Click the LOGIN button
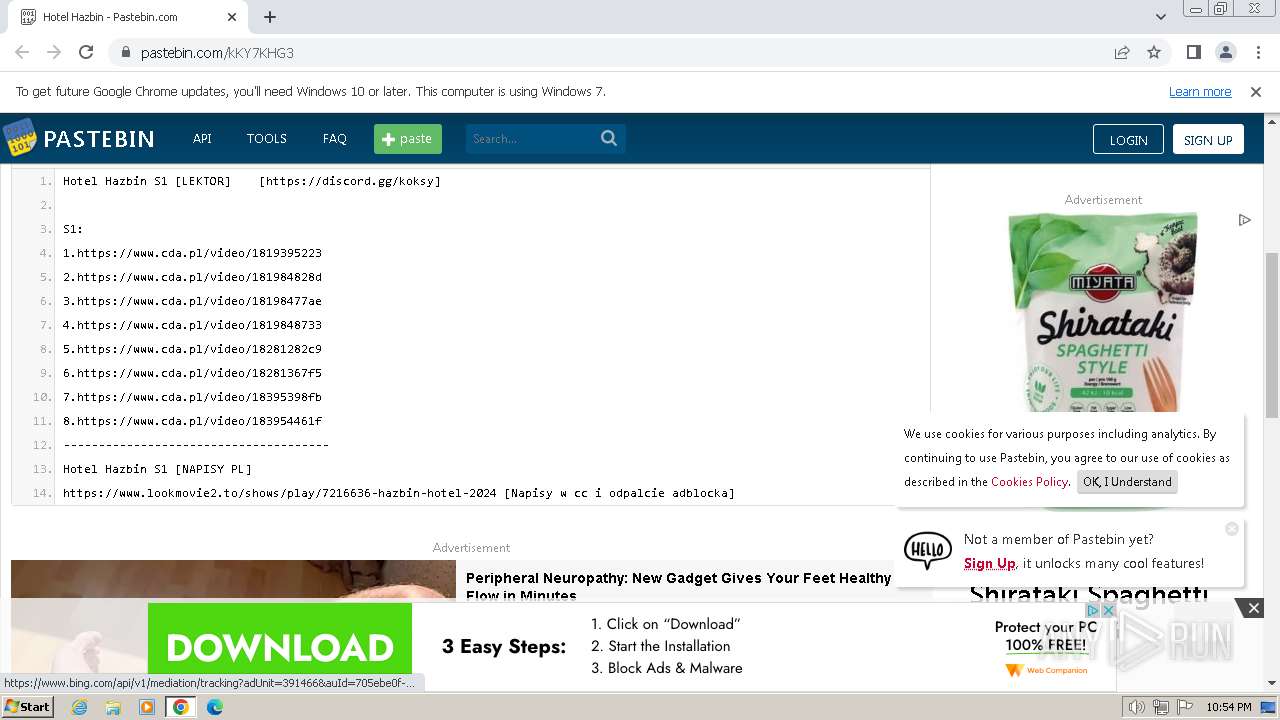This screenshot has width=1280, height=720. point(1128,140)
